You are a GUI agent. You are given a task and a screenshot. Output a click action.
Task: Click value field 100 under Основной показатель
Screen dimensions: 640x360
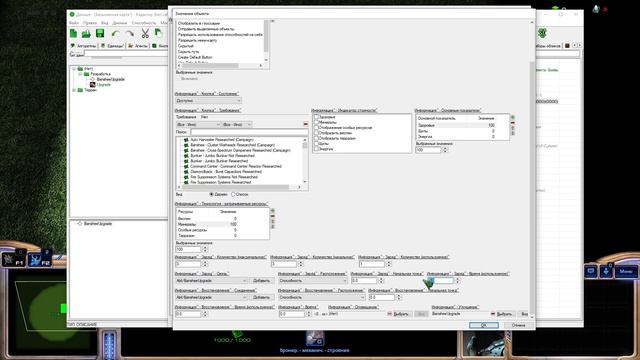(429, 150)
